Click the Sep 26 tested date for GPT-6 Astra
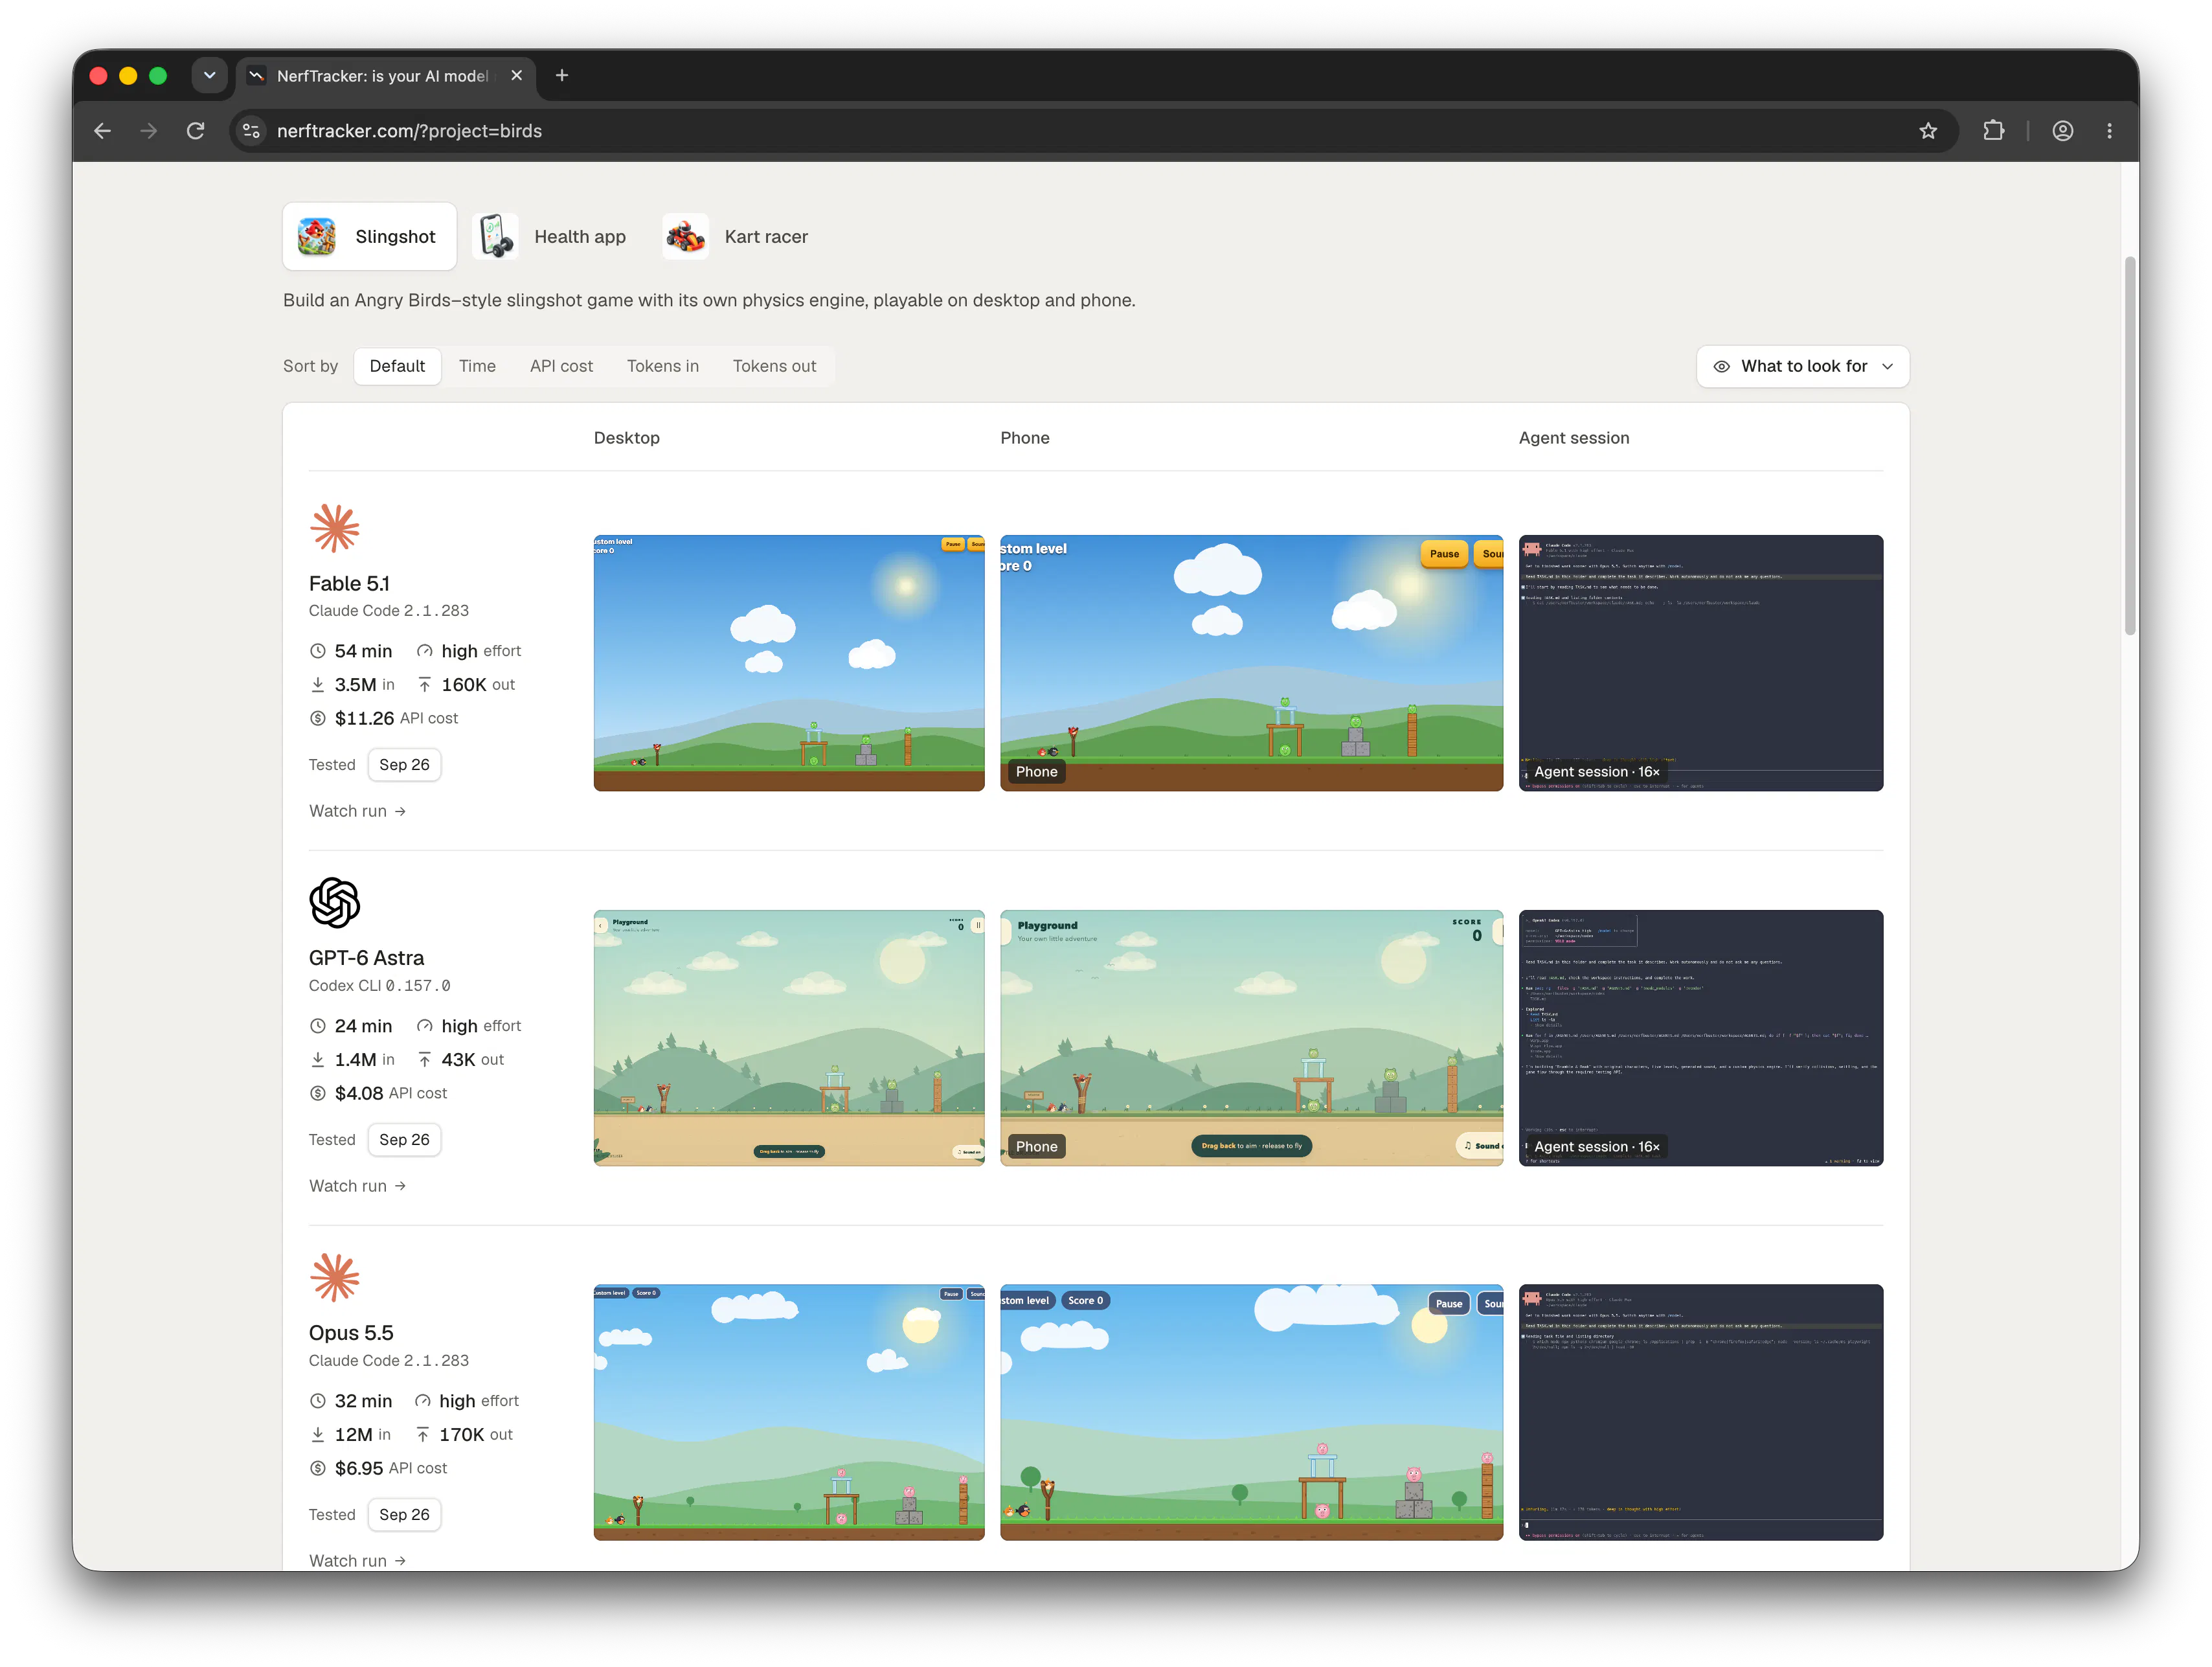This screenshot has height=1667, width=2212. [404, 1140]
